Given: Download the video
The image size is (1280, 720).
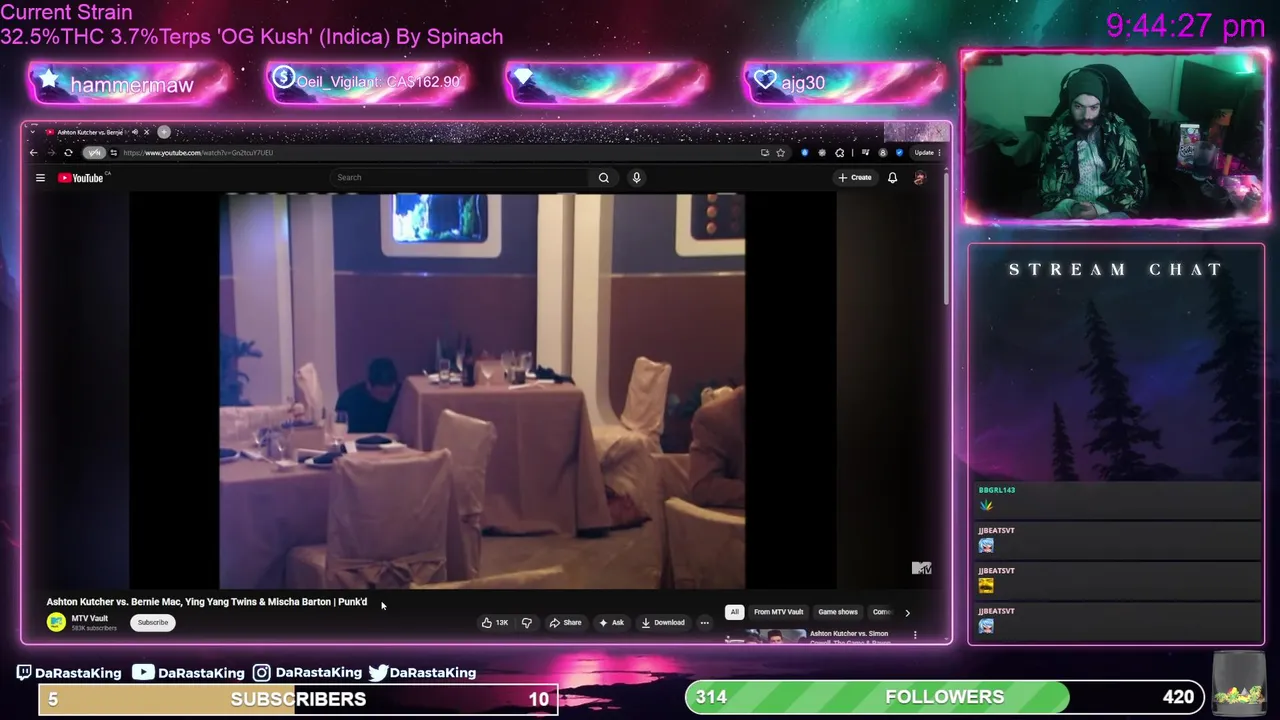Looking at the screenshot, I should [663, 622].
